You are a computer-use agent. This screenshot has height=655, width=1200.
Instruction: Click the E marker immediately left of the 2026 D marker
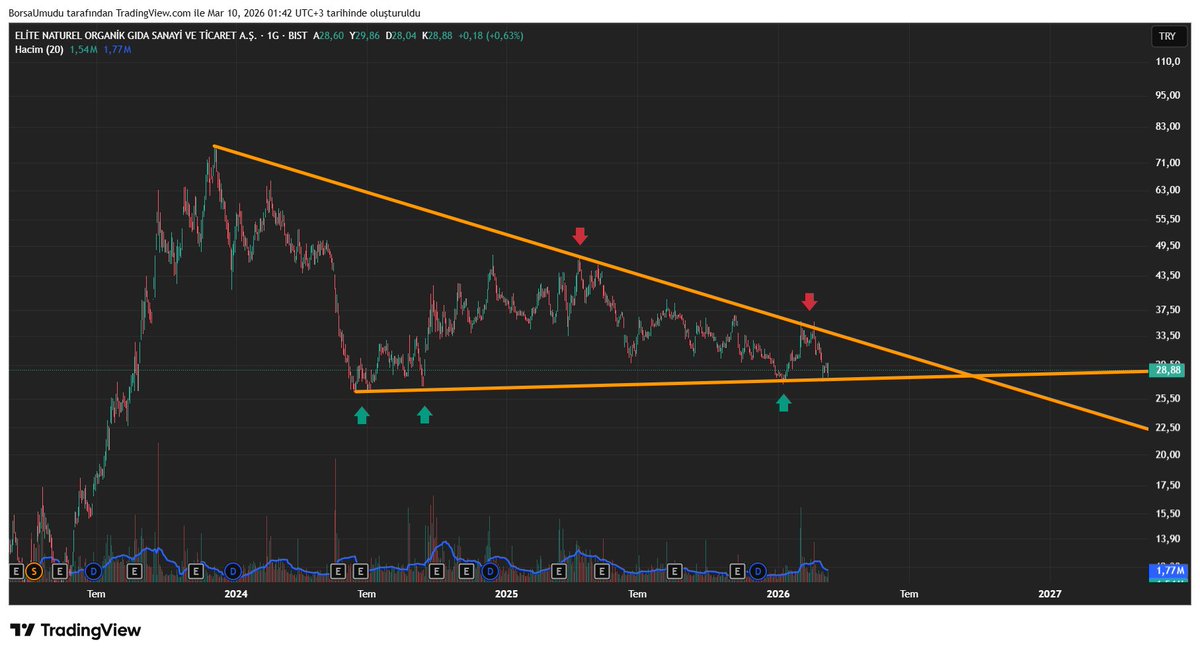(x=737, y=571)
